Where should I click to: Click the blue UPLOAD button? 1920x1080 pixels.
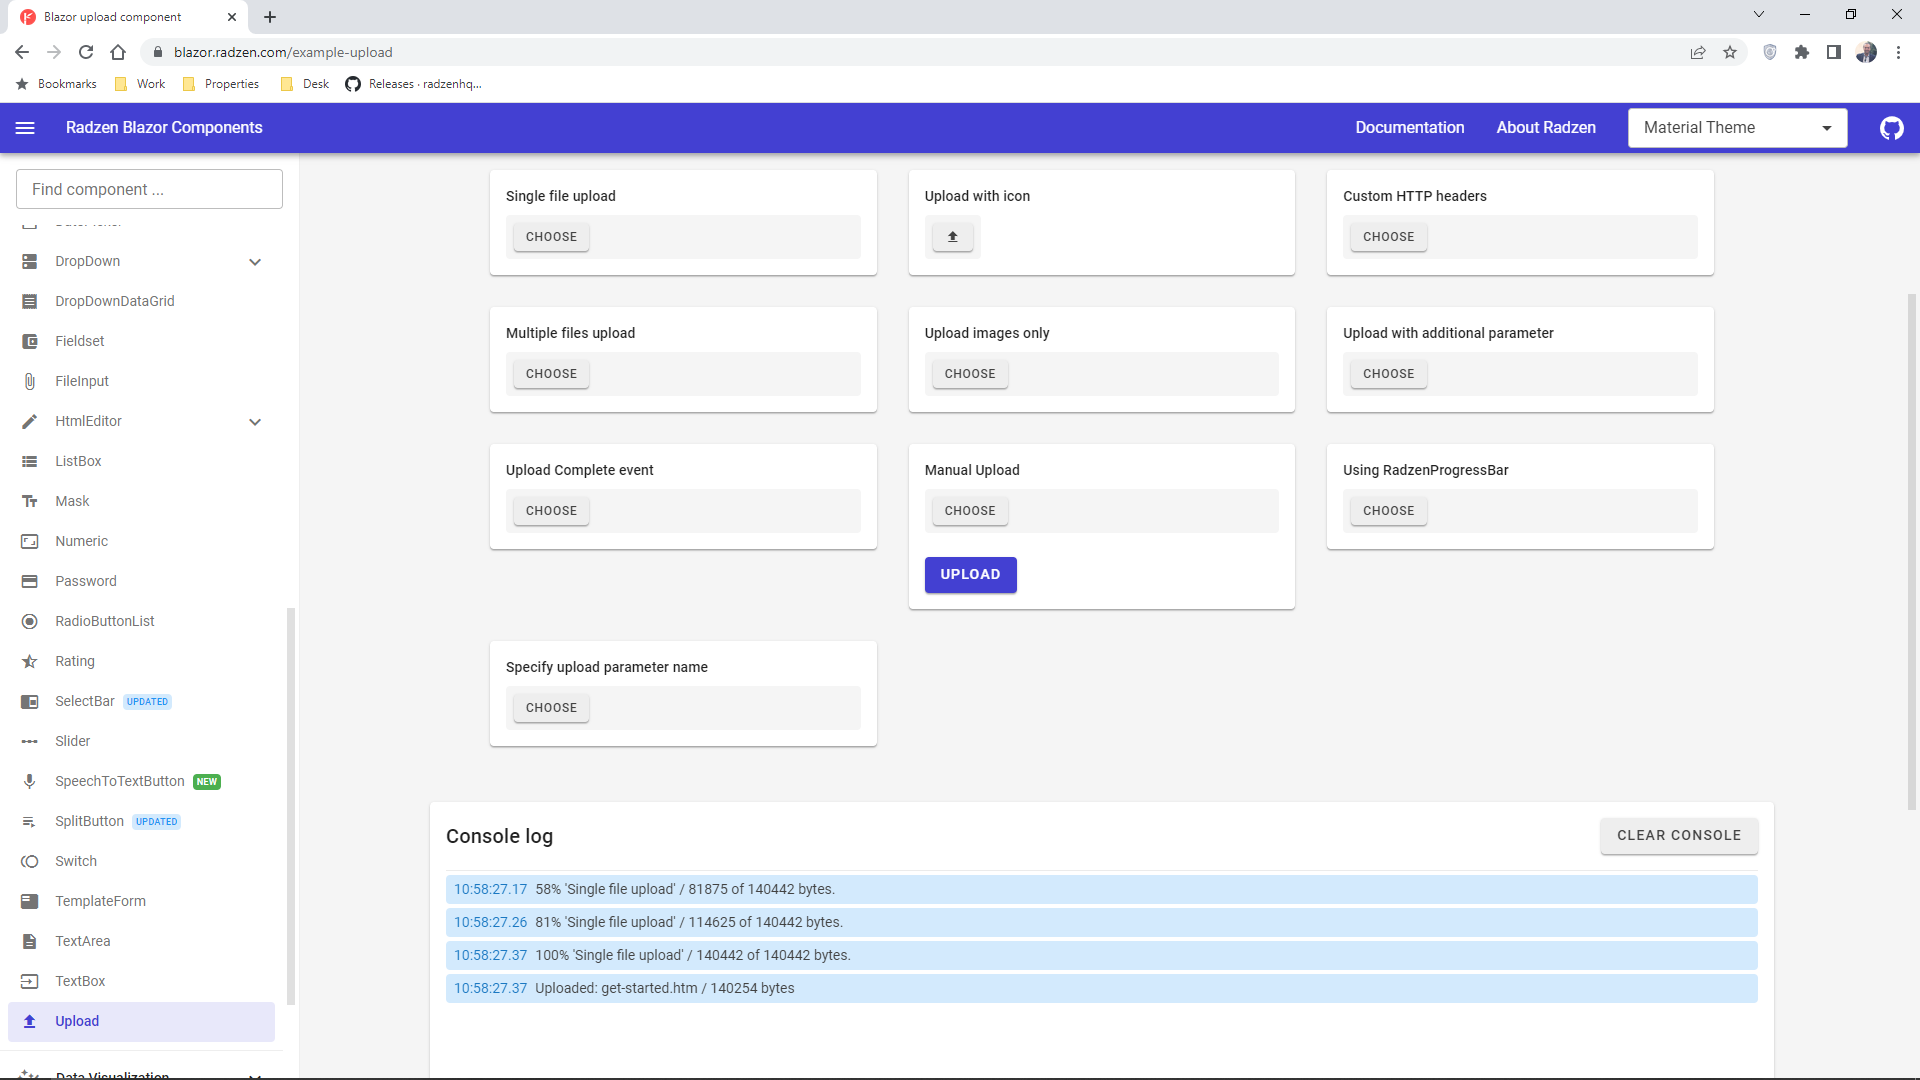coord(970,575)
